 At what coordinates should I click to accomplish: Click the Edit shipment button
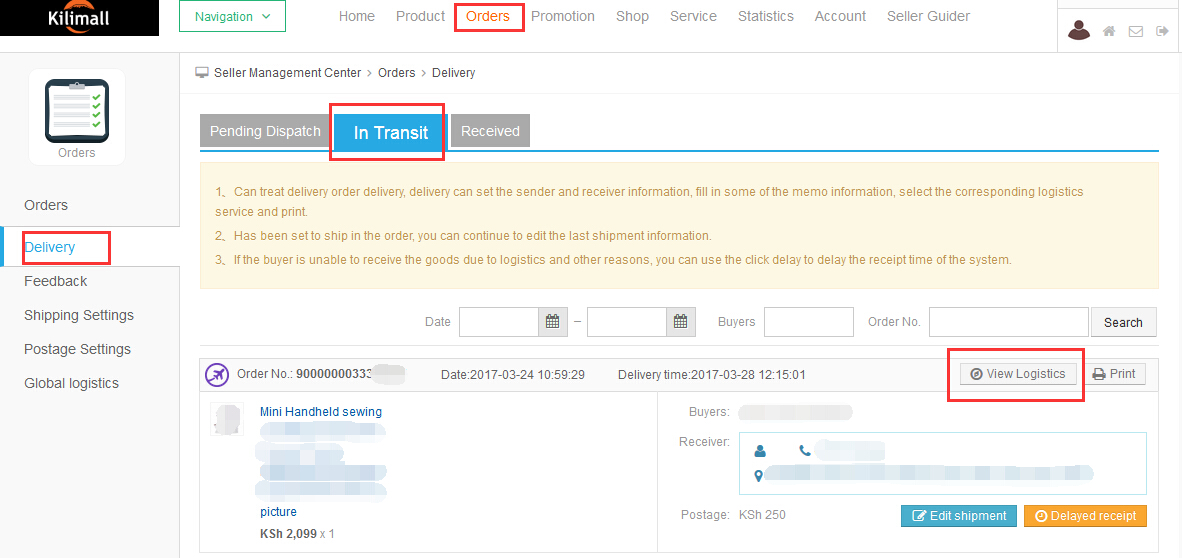[x=959, y=516]
